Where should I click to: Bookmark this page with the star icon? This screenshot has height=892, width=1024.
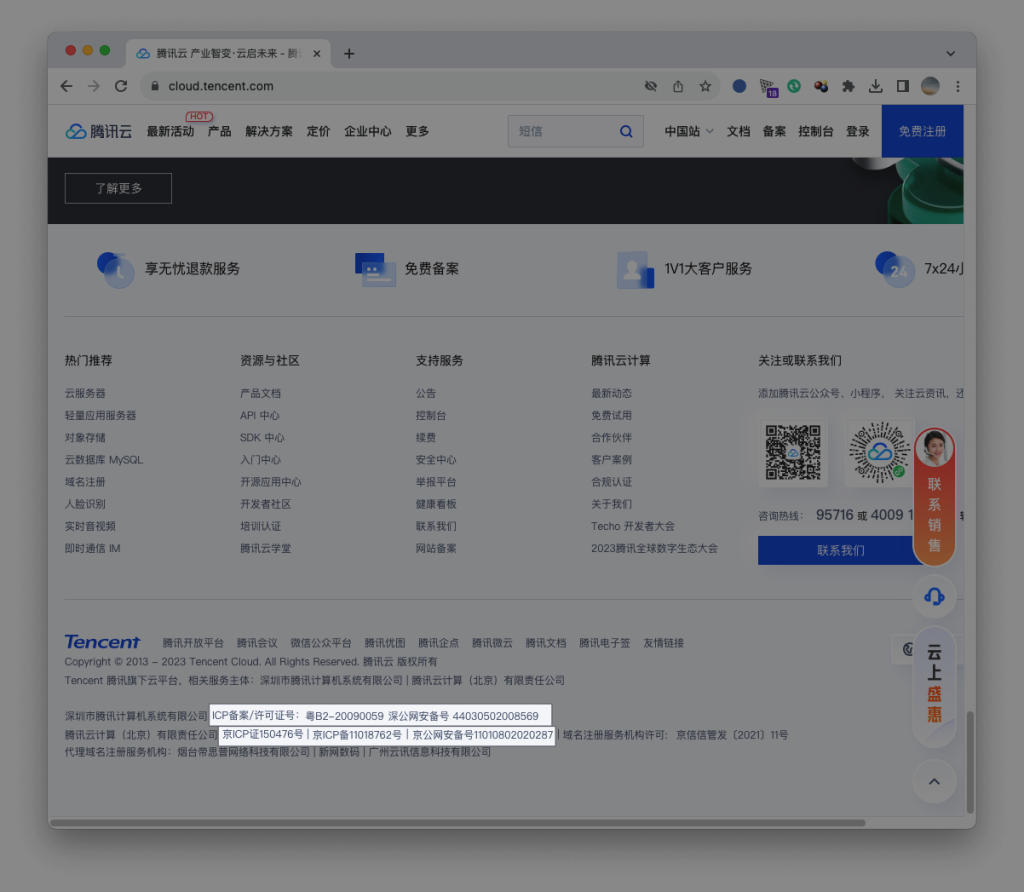[x=705, y=86]
